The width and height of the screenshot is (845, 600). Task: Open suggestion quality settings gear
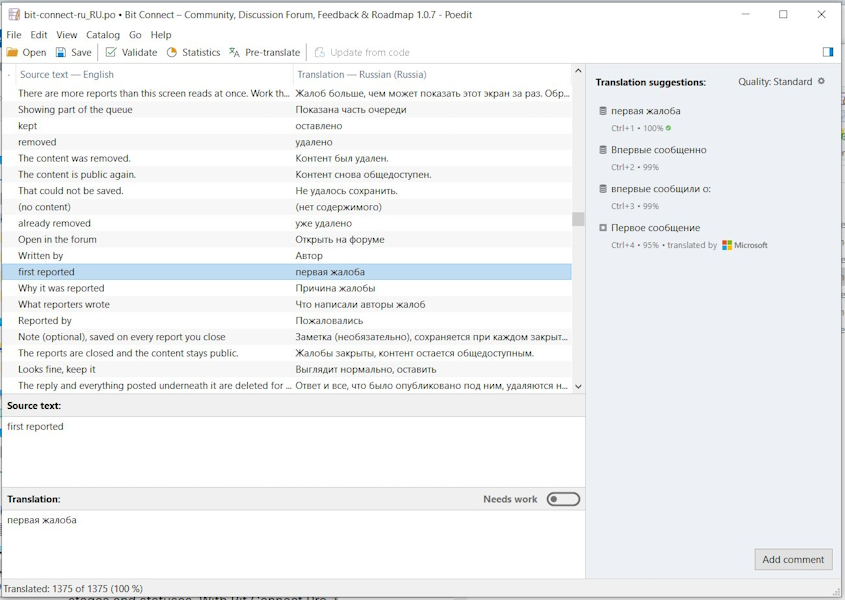[x=821, y=81]
